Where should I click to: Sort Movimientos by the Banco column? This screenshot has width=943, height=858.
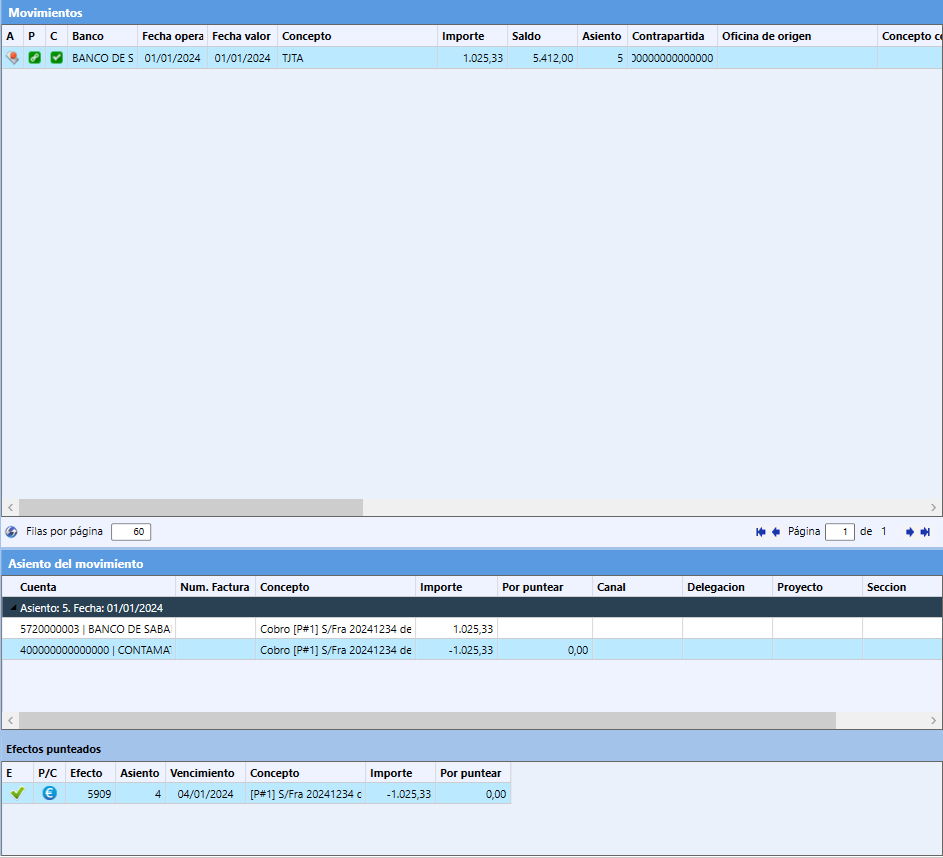pyautogui.click(x=102, y=36)
